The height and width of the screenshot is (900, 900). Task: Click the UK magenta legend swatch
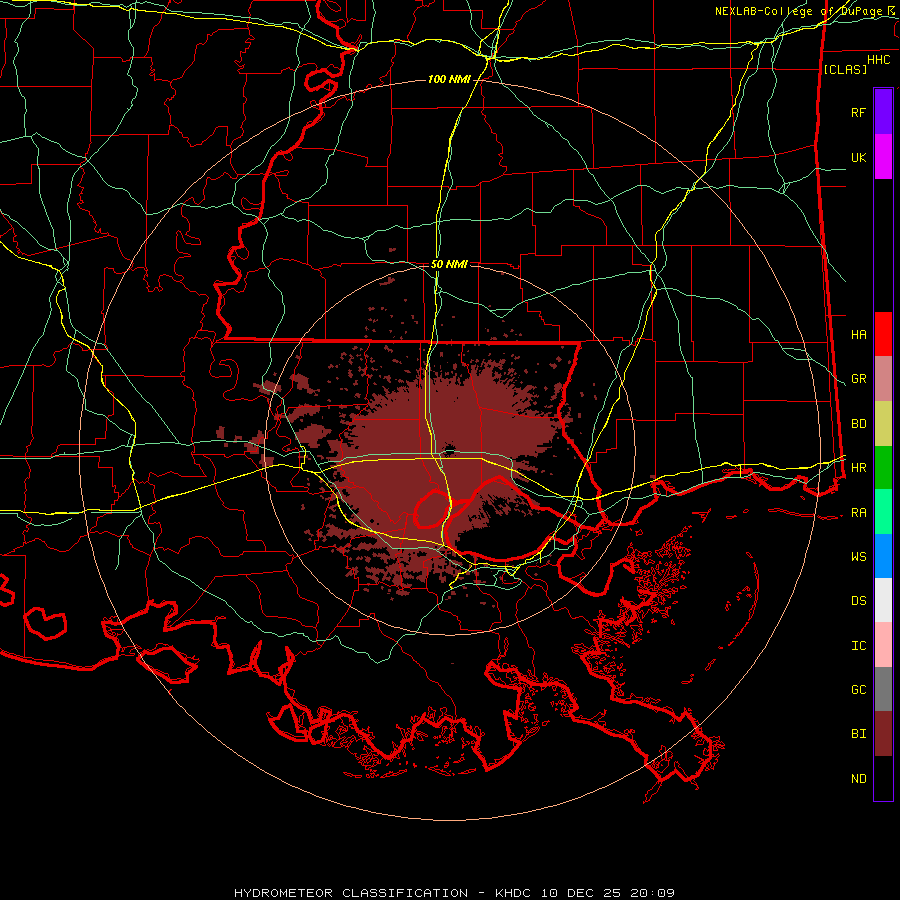pos(883,157)
